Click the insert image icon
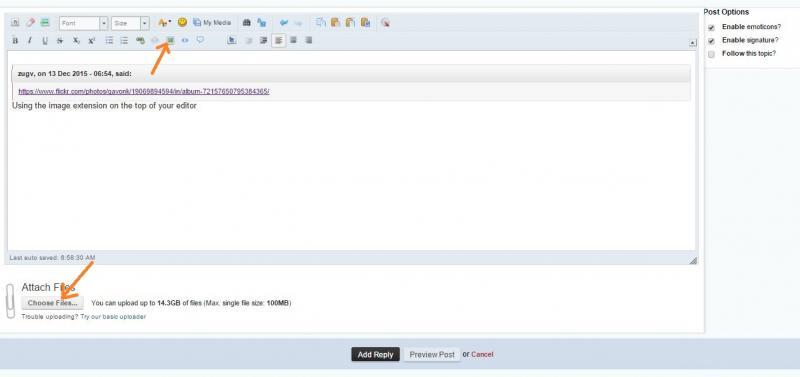The width and height of the screenshot is (800, 377). click(171, 40)
